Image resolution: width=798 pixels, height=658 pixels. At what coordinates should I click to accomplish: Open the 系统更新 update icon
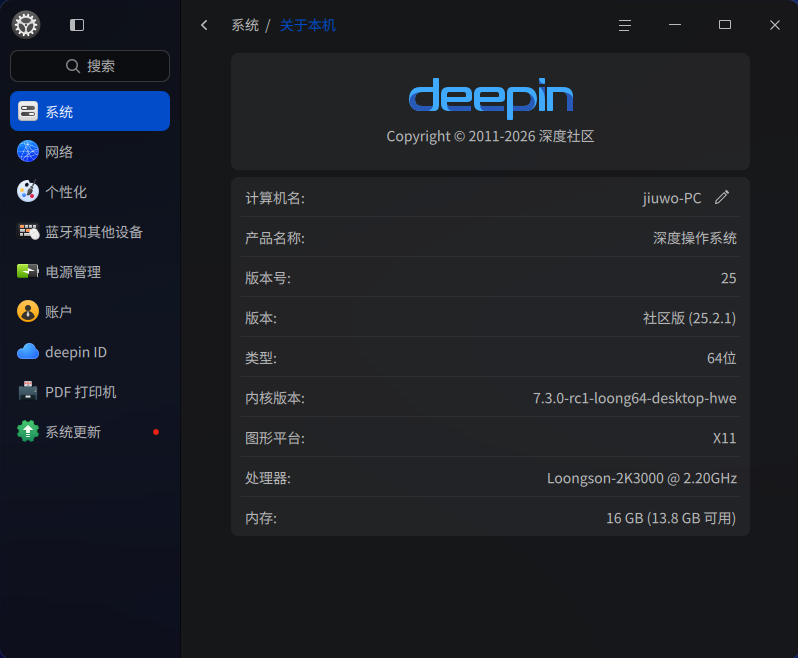pos(27,431)
